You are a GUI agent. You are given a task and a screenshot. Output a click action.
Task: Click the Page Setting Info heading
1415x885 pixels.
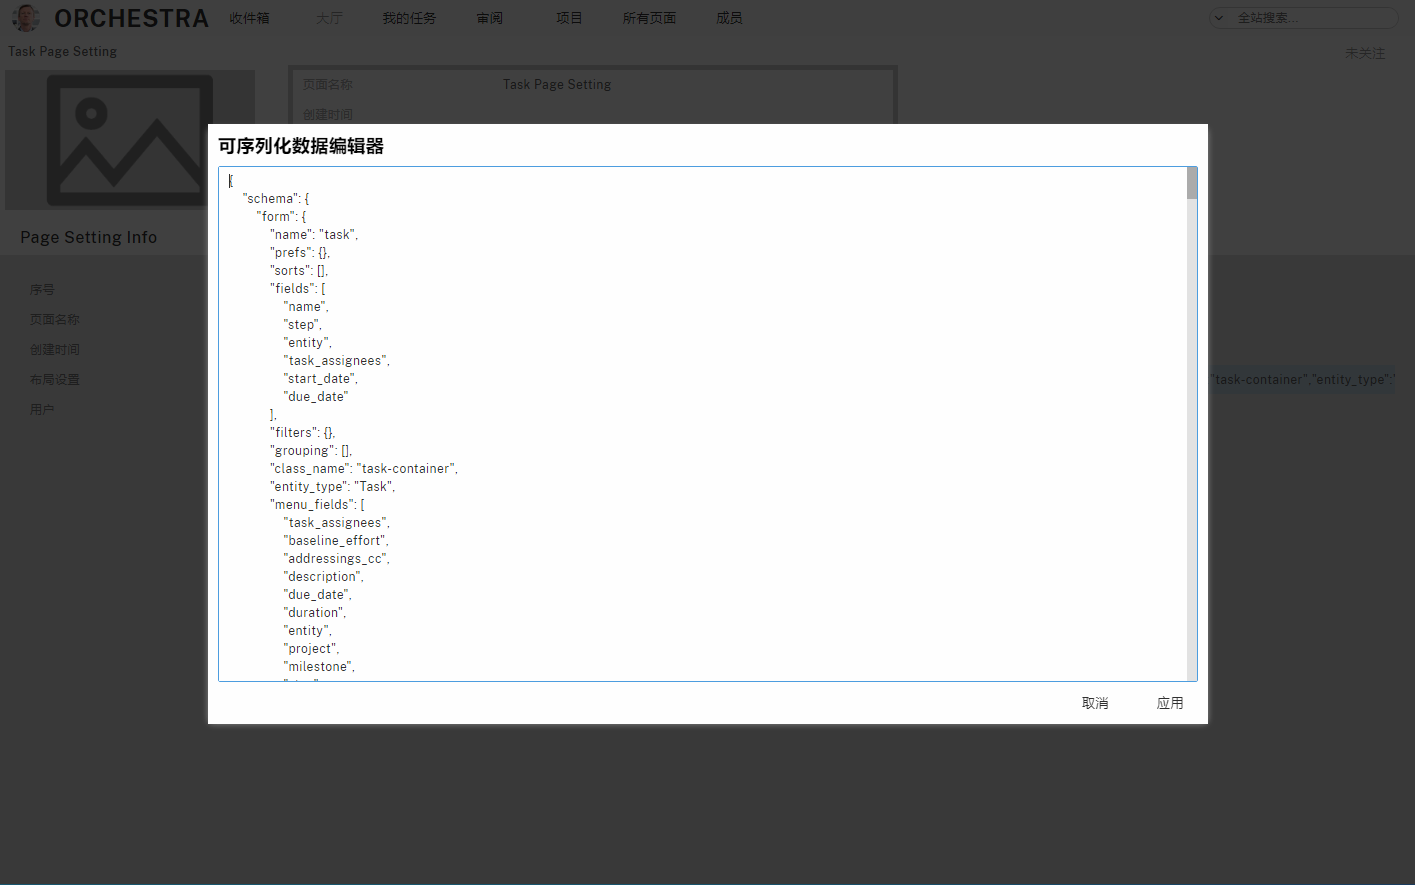click(89, 237)
